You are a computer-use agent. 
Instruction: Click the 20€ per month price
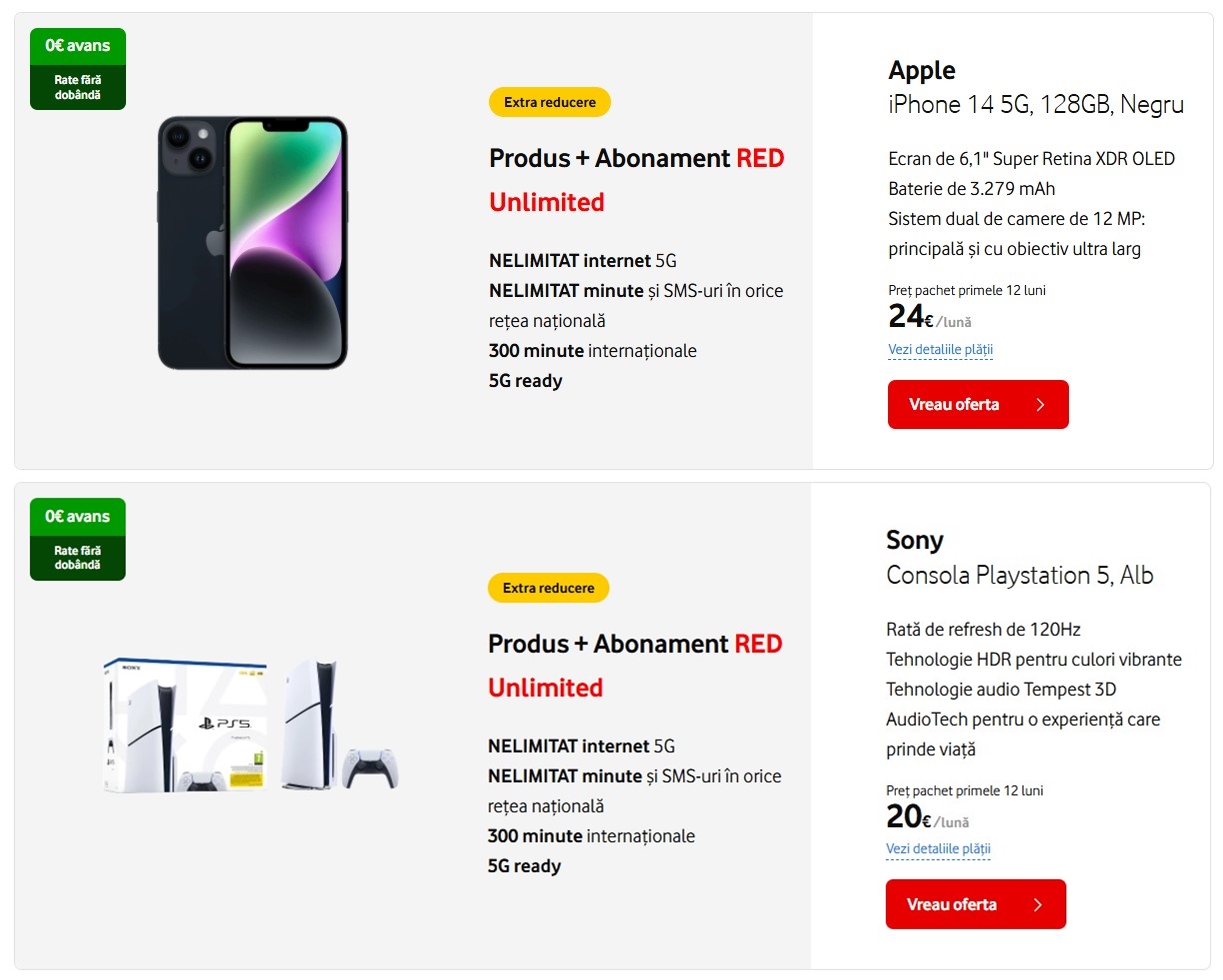click(x=928, y=817)
